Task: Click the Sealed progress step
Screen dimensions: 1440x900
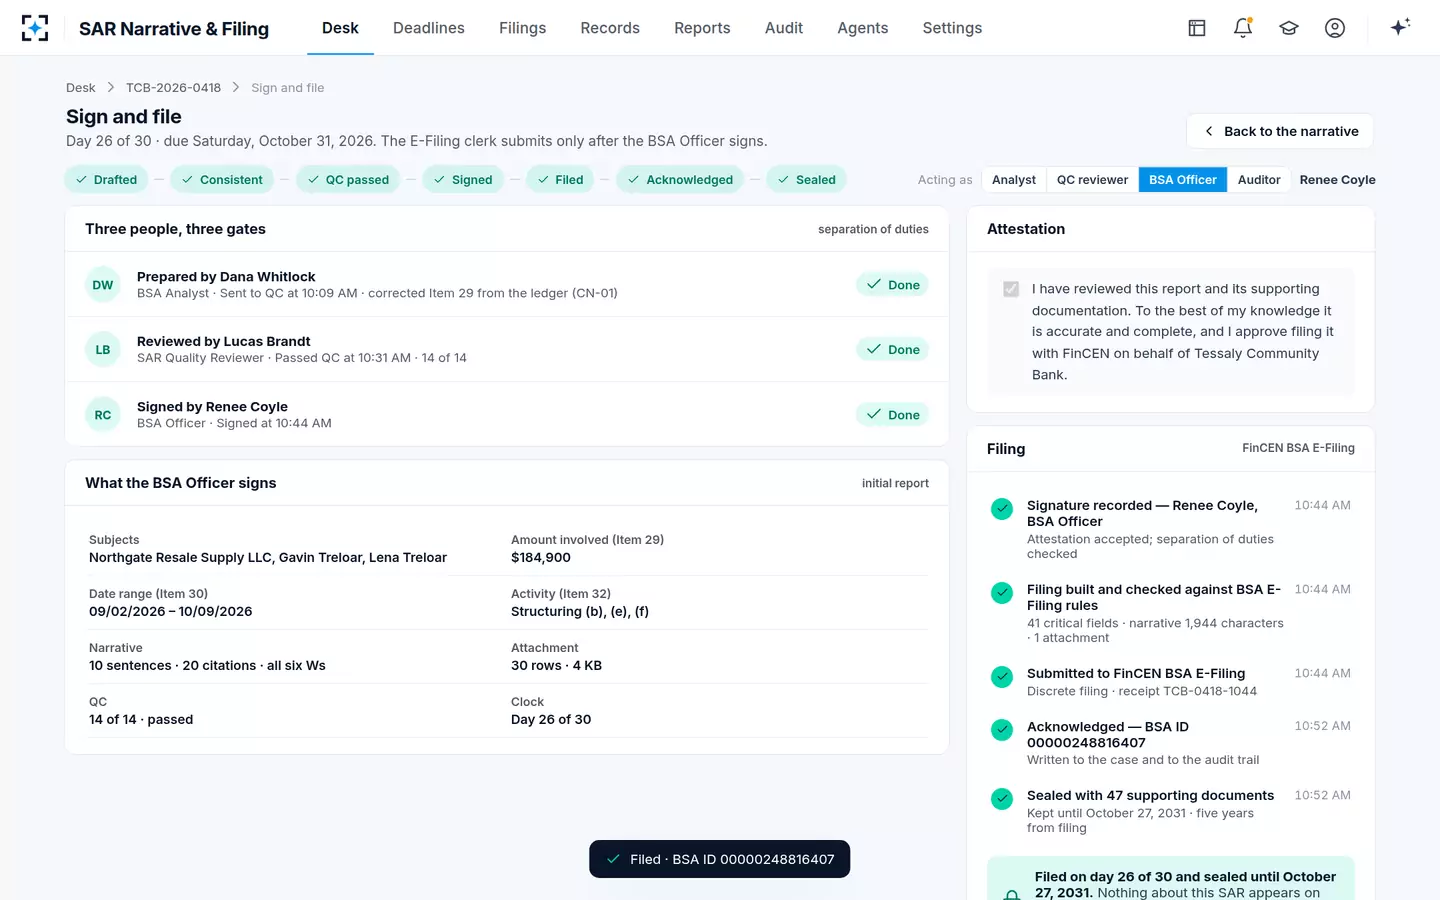Action: tap(806, 180)
